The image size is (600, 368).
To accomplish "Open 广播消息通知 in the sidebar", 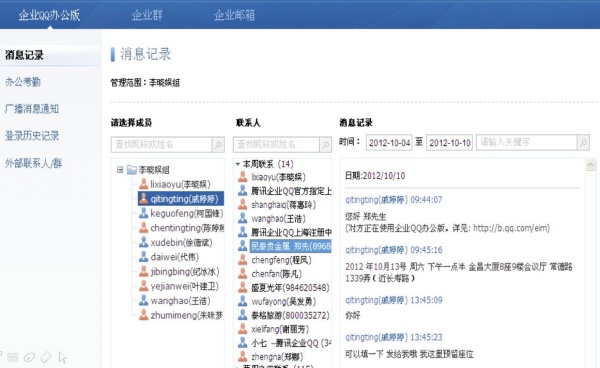I will click(x=32, y=109).
